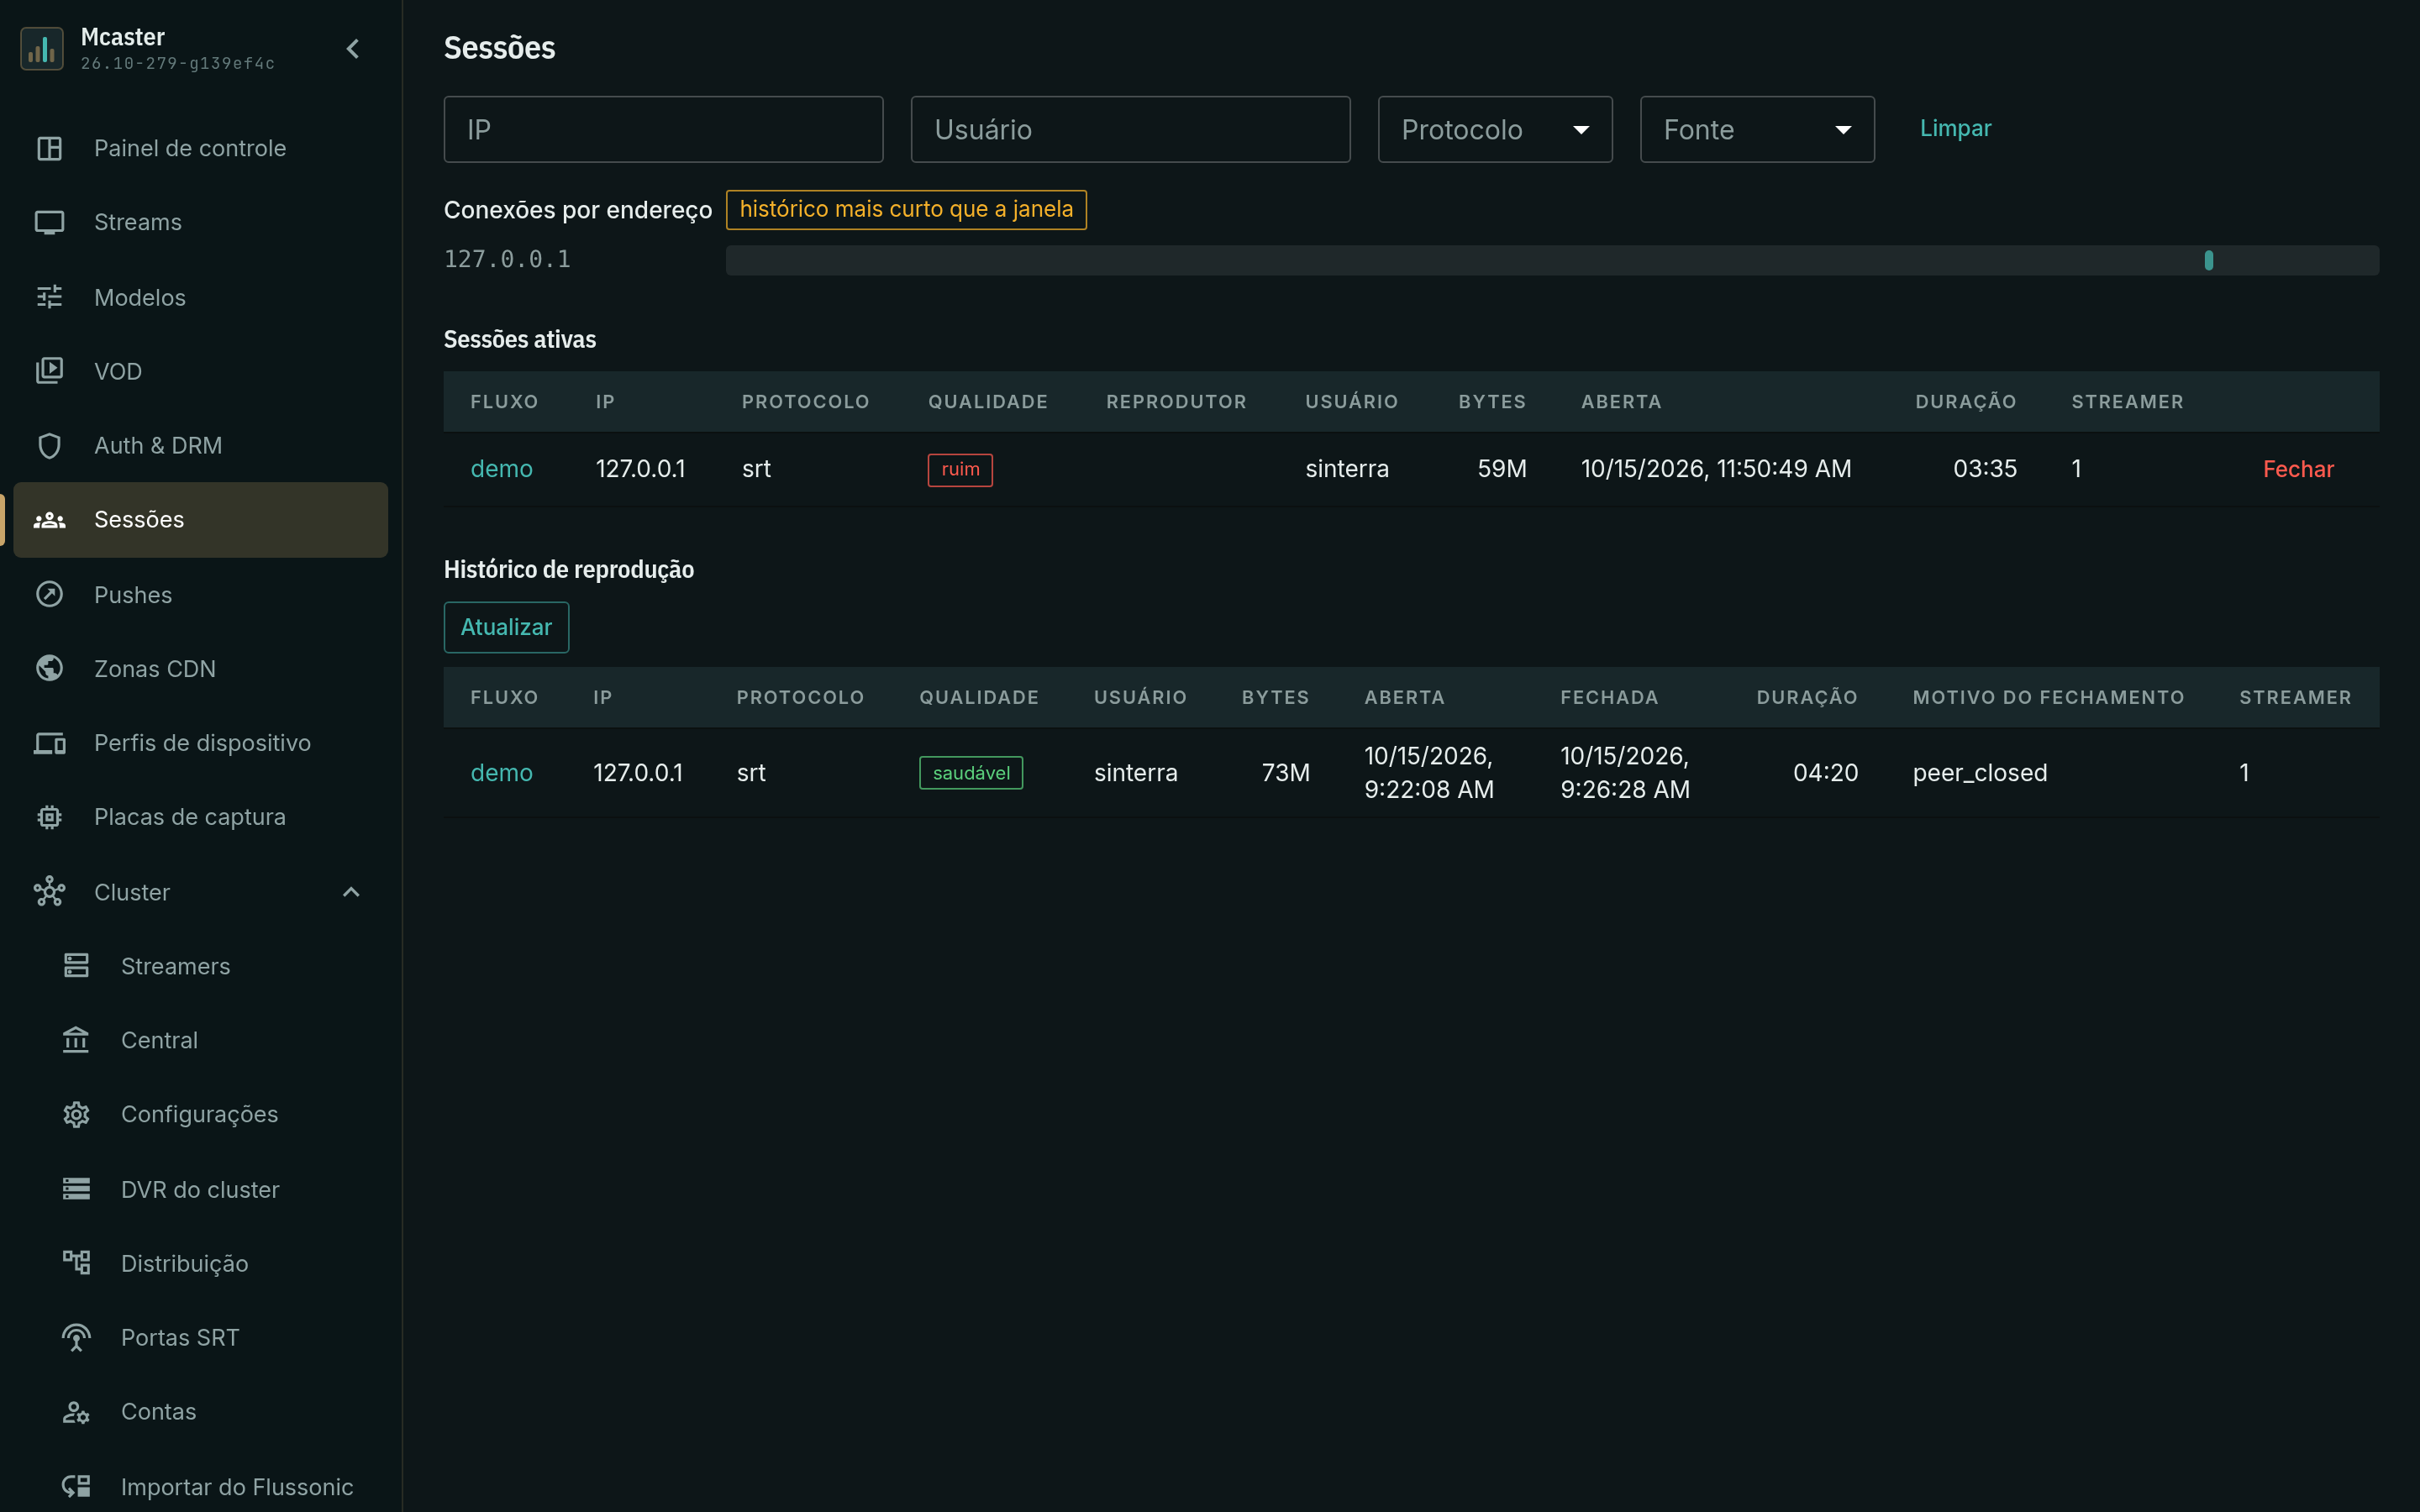Click Fechar on the active demo session

click(2298, 469)
